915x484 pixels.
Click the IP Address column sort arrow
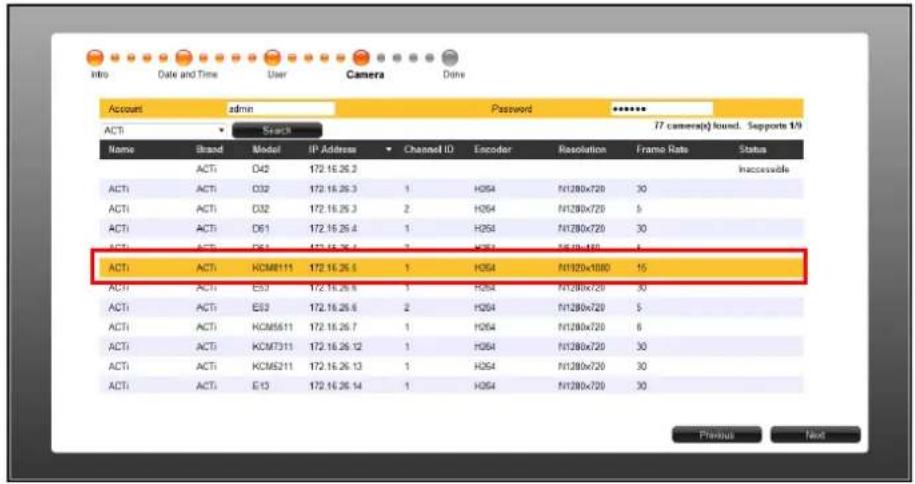(x=389, y=150)
